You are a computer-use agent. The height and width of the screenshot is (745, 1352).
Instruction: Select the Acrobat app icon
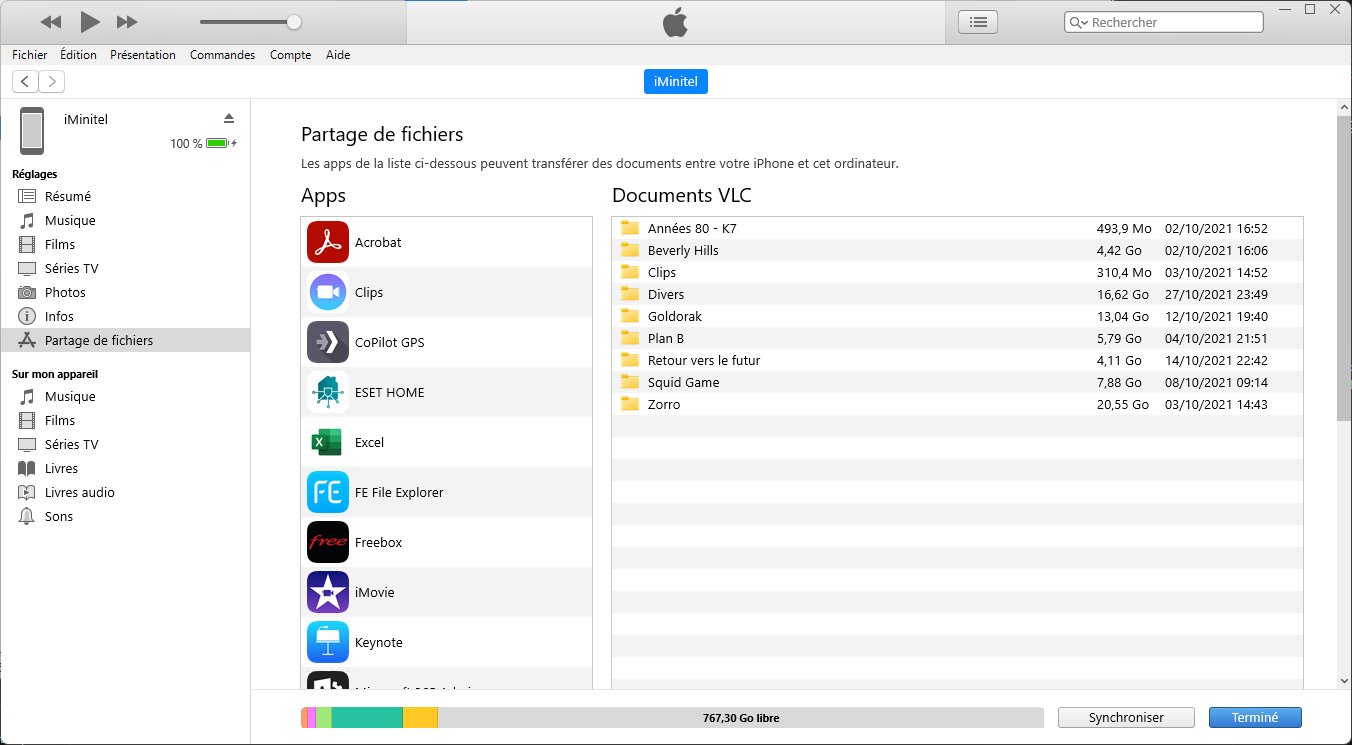328,242
